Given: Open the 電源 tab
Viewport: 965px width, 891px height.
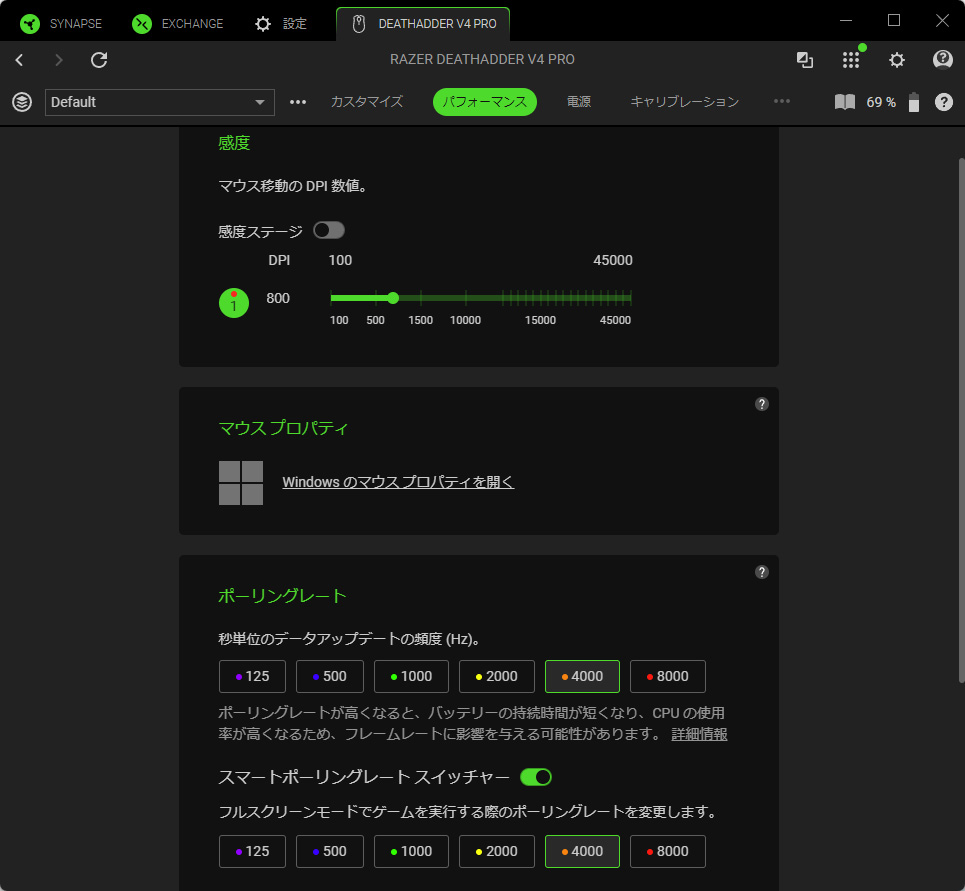Looking at the screenshot, I should coord(579,102).
